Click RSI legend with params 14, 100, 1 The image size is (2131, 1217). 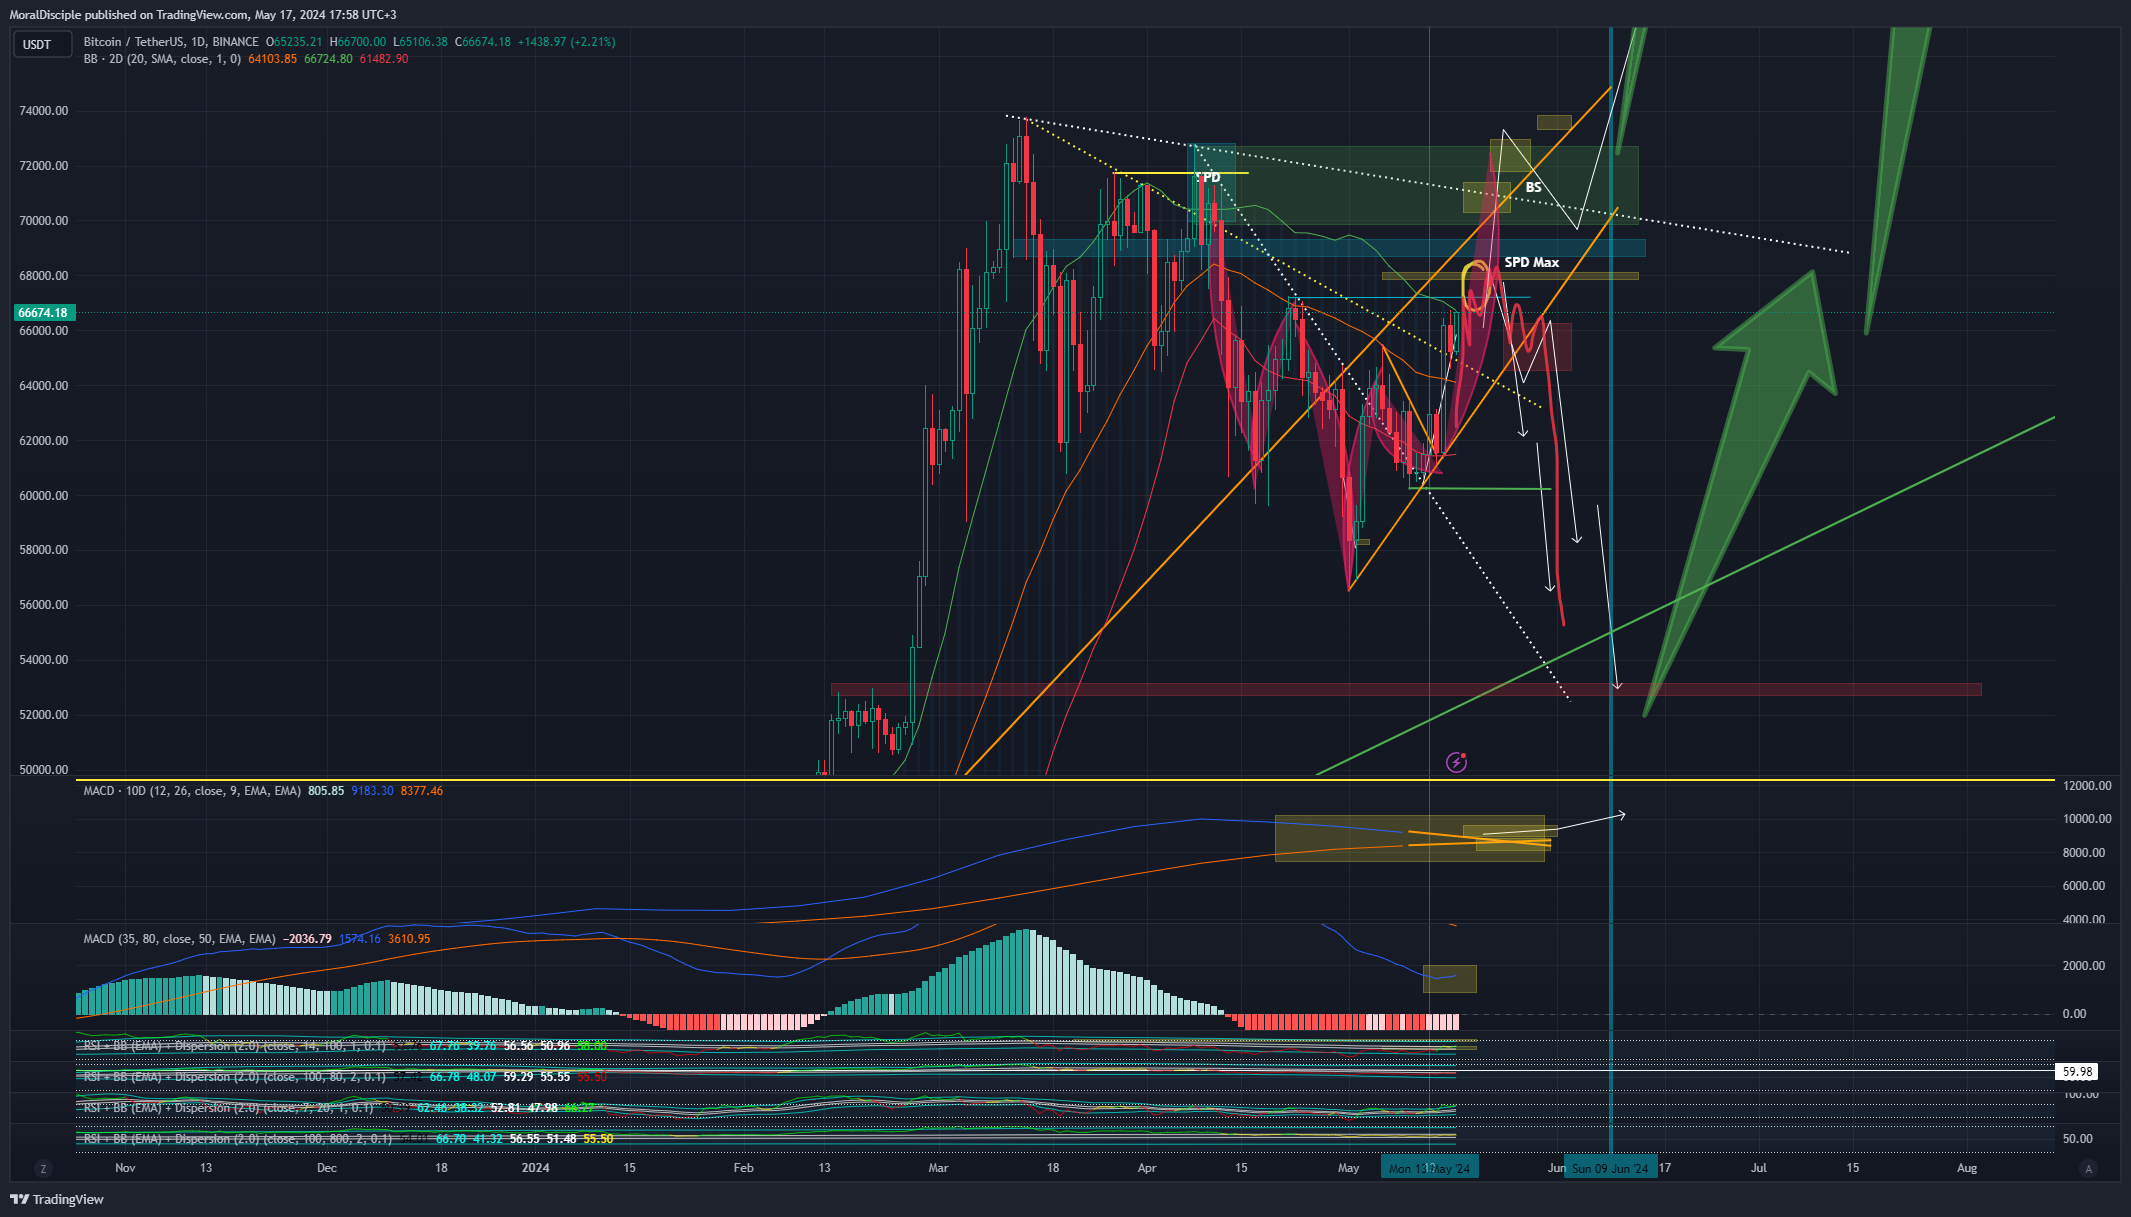(x=234, y=1046)
